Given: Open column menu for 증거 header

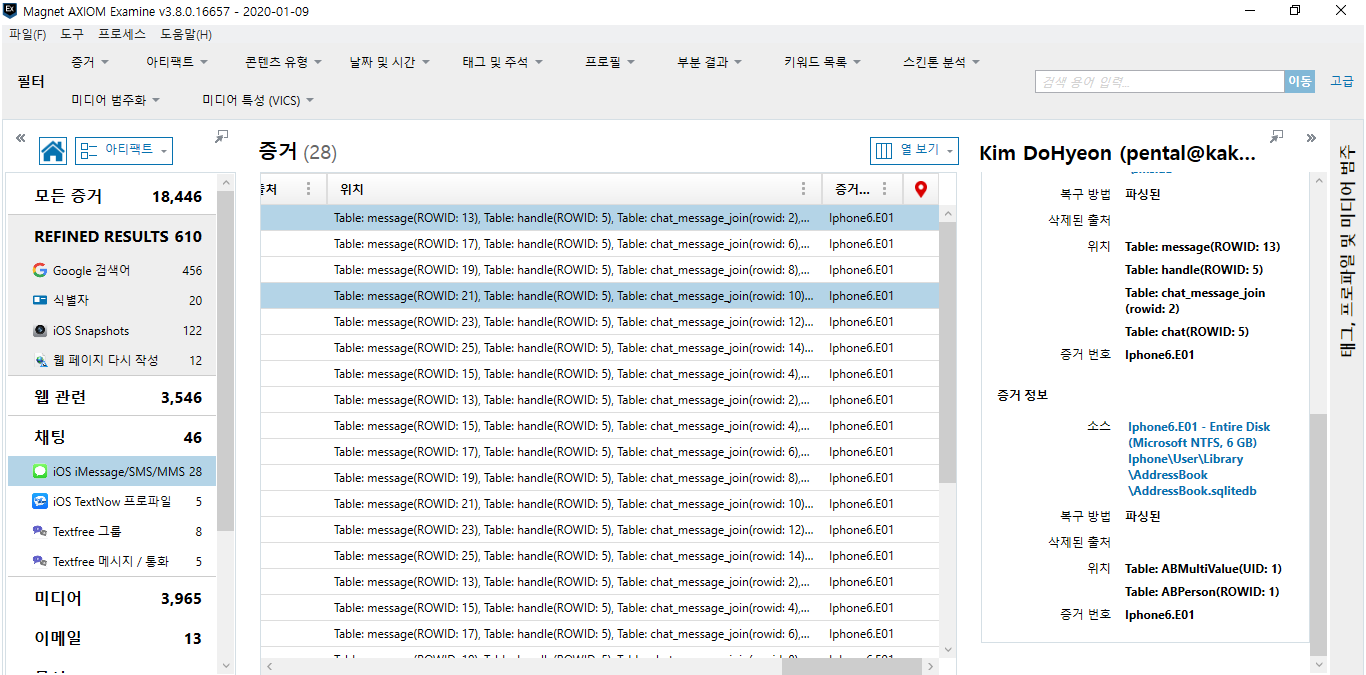Looking at the screenshot, I should [x=884, y=189].
